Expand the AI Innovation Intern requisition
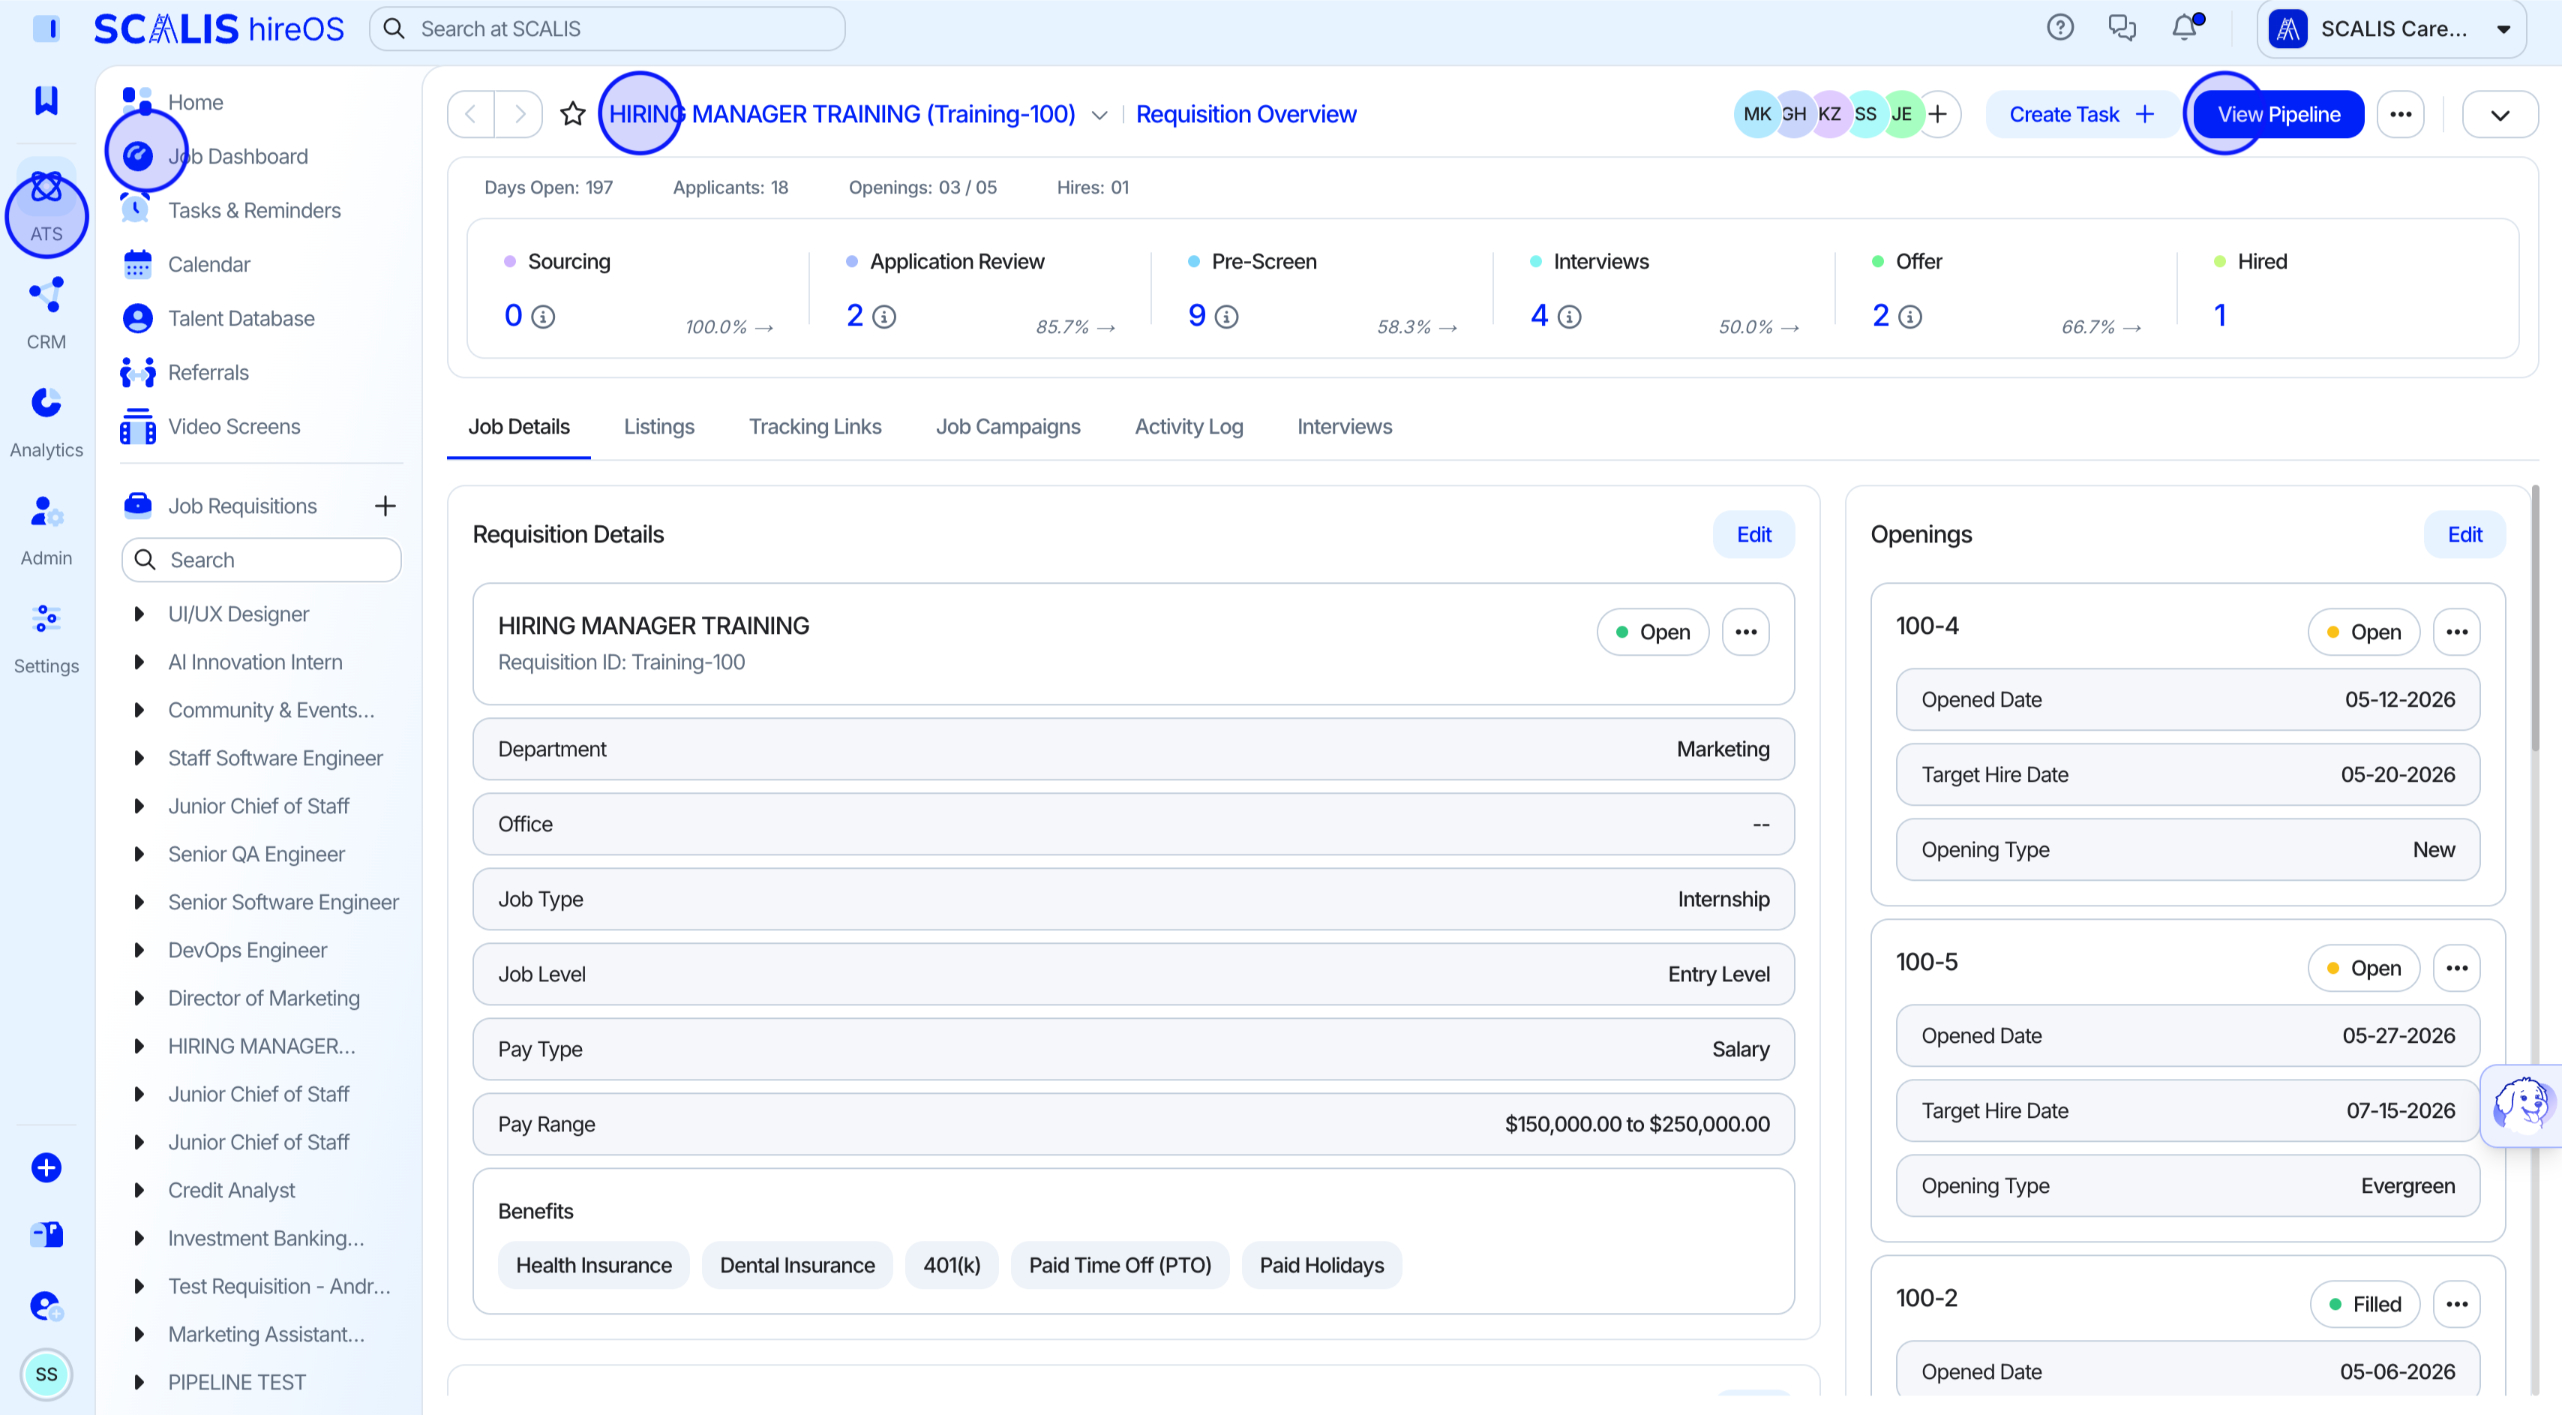Image resolution: width=2562 pixels, height=1415 pixels. (x=139, y=662)
